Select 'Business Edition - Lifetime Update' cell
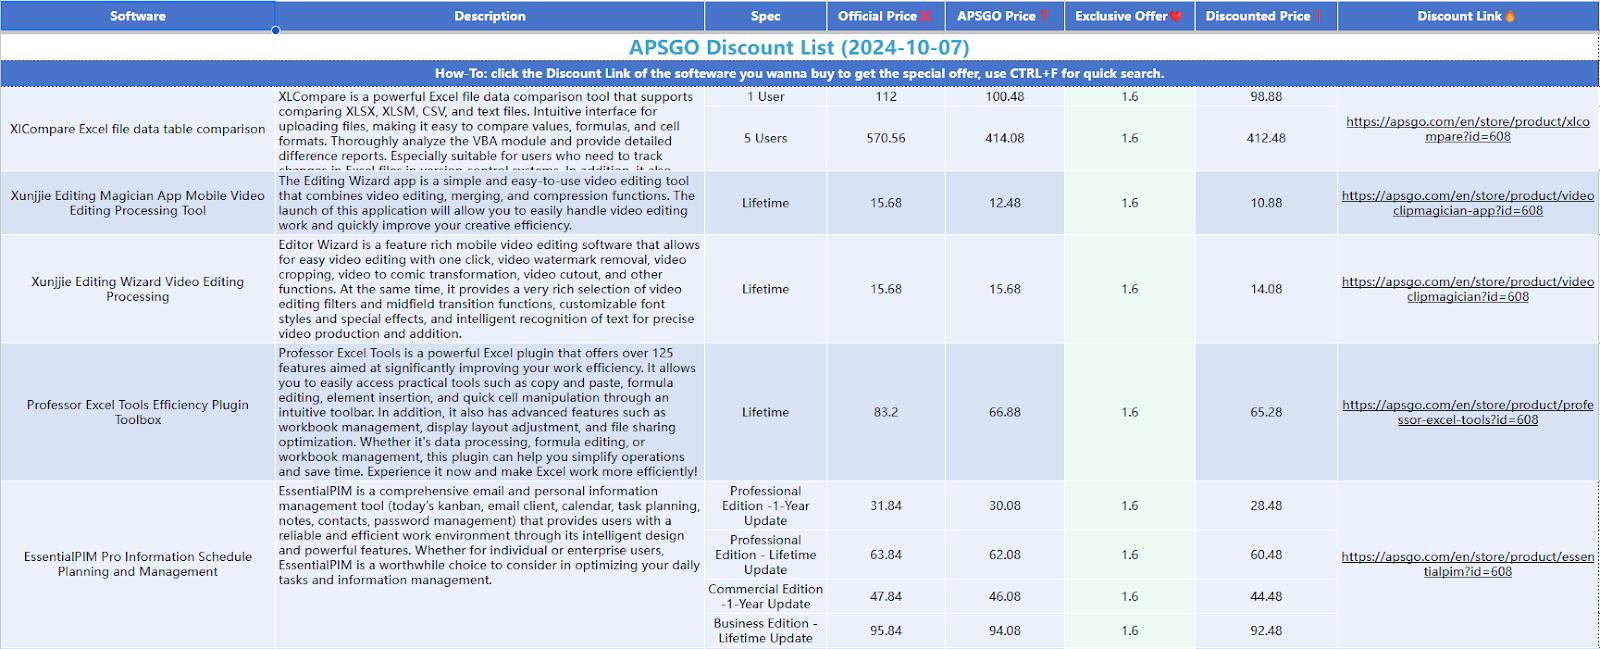 tap(766, 631)
